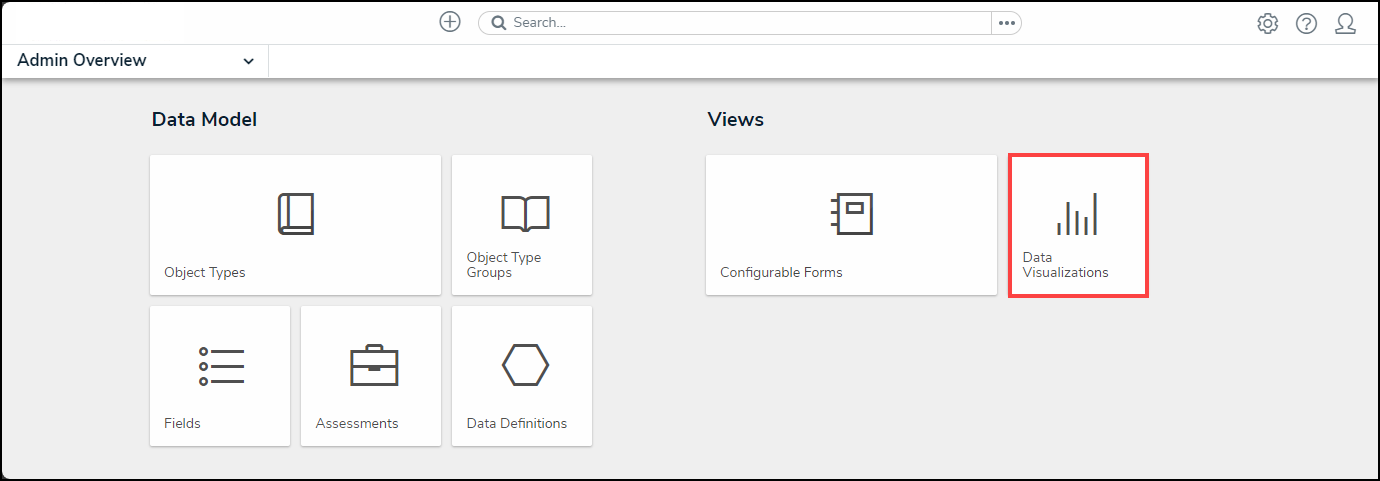
Task: Select the Object Type Groups open-book icon
Action: [x=525, y=213]
